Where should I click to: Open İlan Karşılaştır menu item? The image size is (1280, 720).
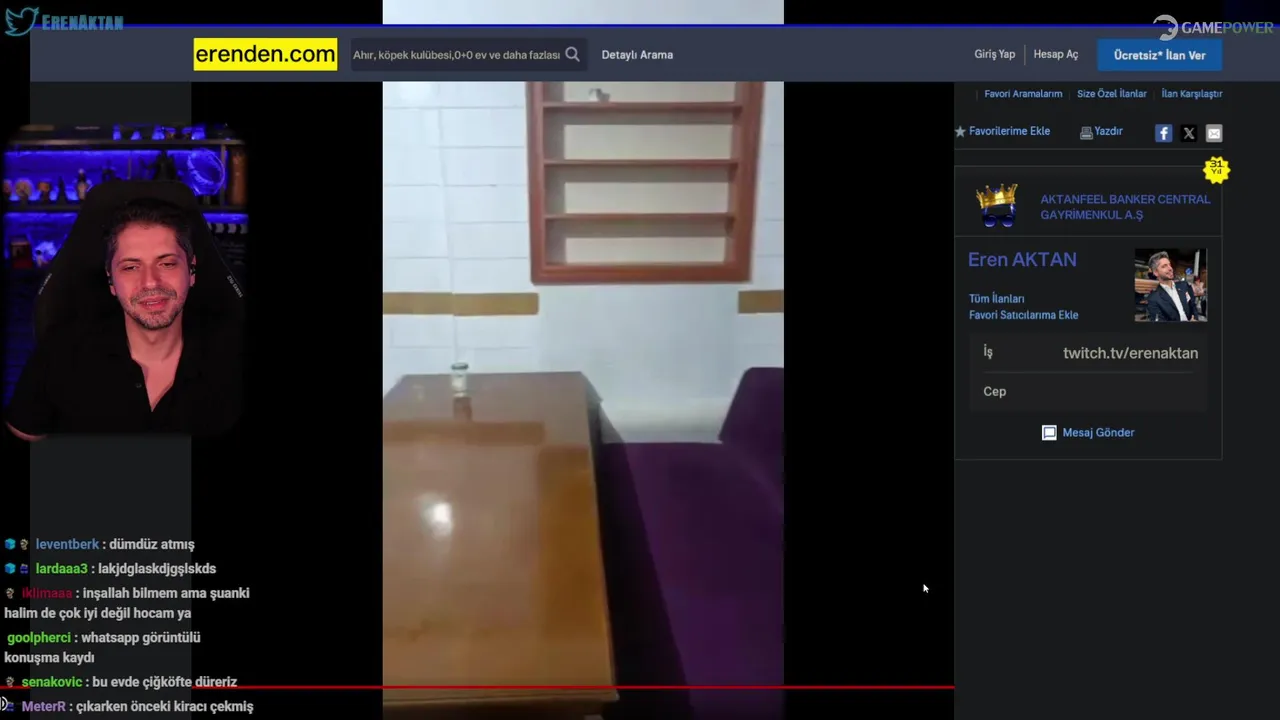1191,94
